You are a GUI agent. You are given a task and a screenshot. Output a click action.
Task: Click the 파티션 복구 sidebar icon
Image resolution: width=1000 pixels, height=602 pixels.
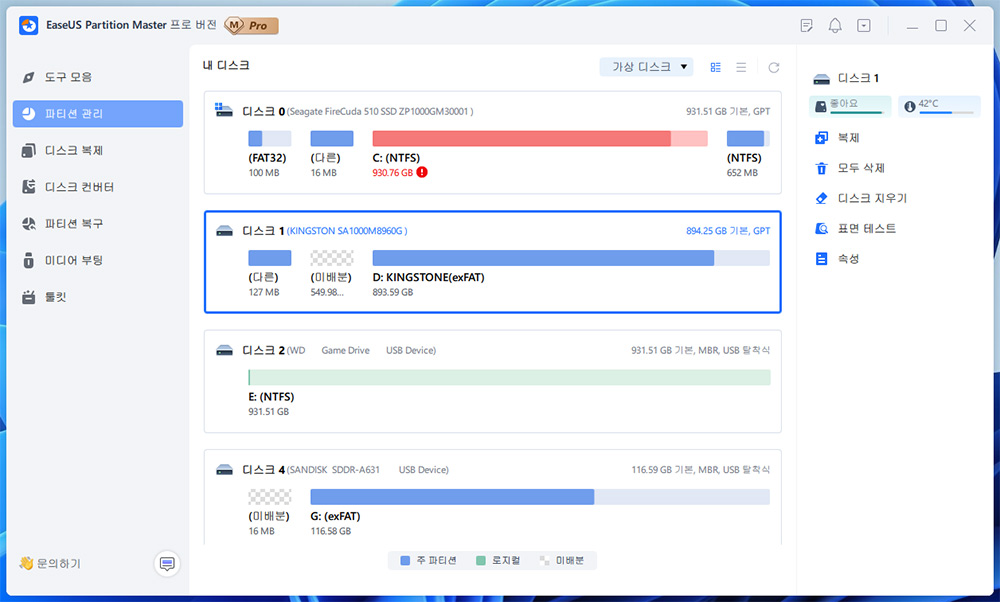coord(29,224)
